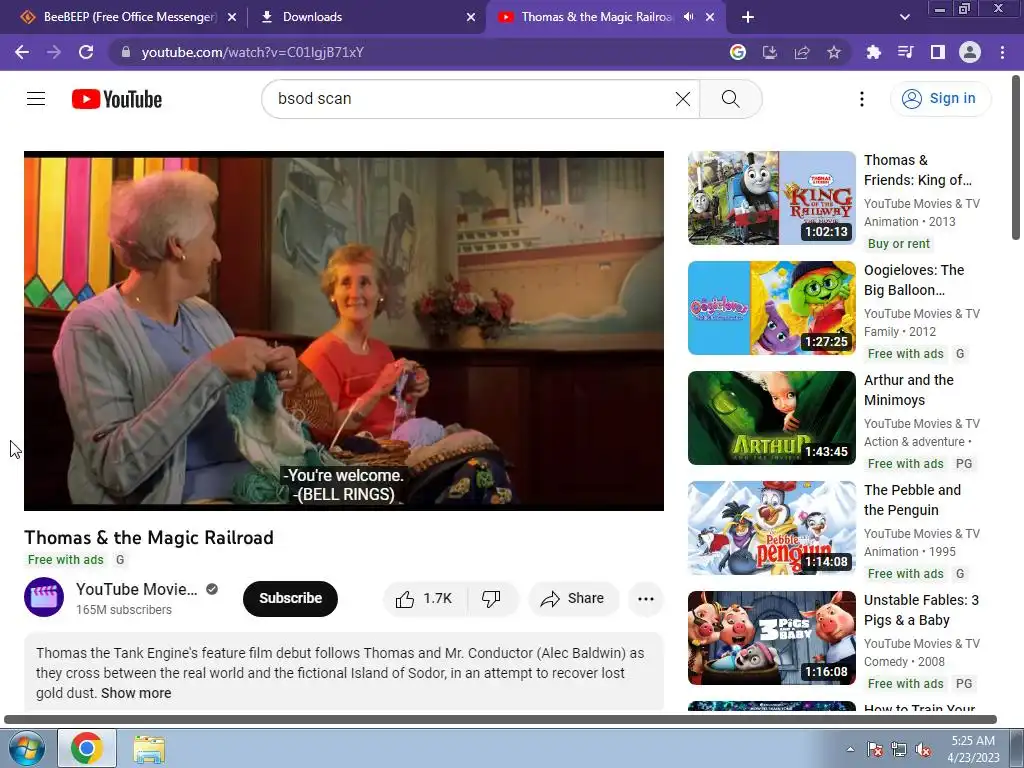1024x768 pixels.
Task: Click muted volume tray icon
Action: [x=923, y=749]
